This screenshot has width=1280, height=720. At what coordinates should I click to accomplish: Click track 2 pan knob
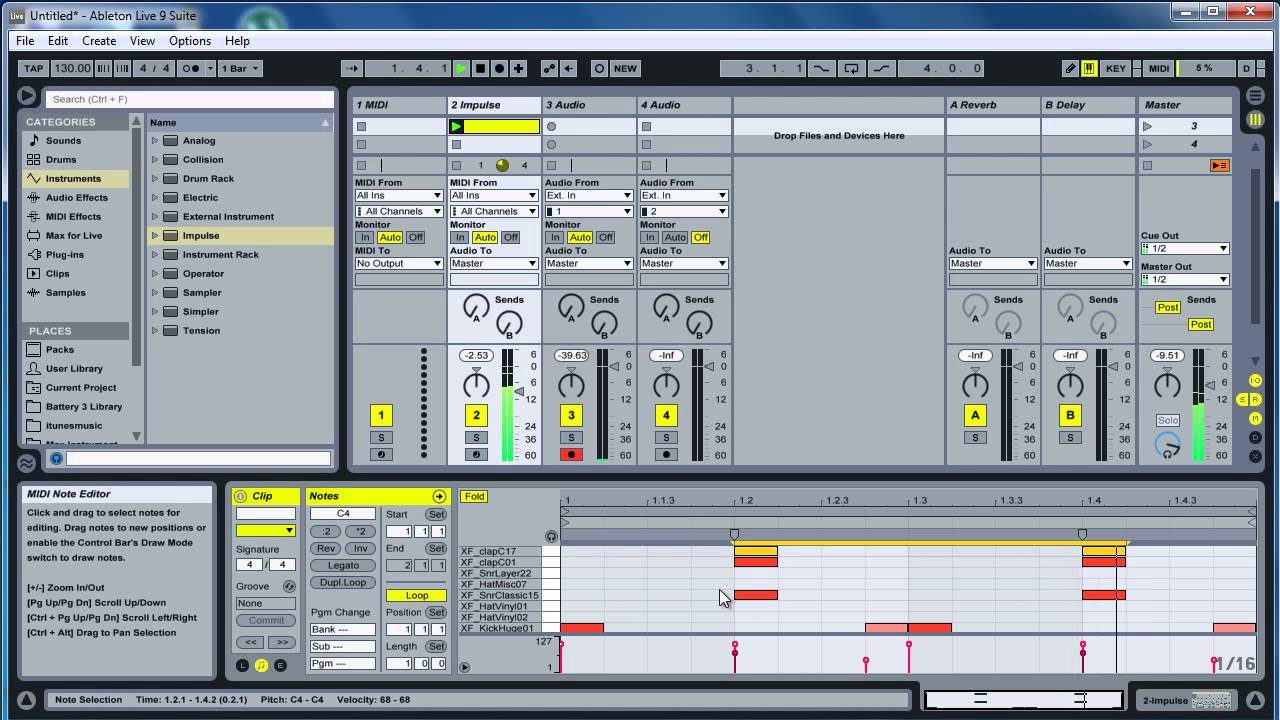point(476,385)
